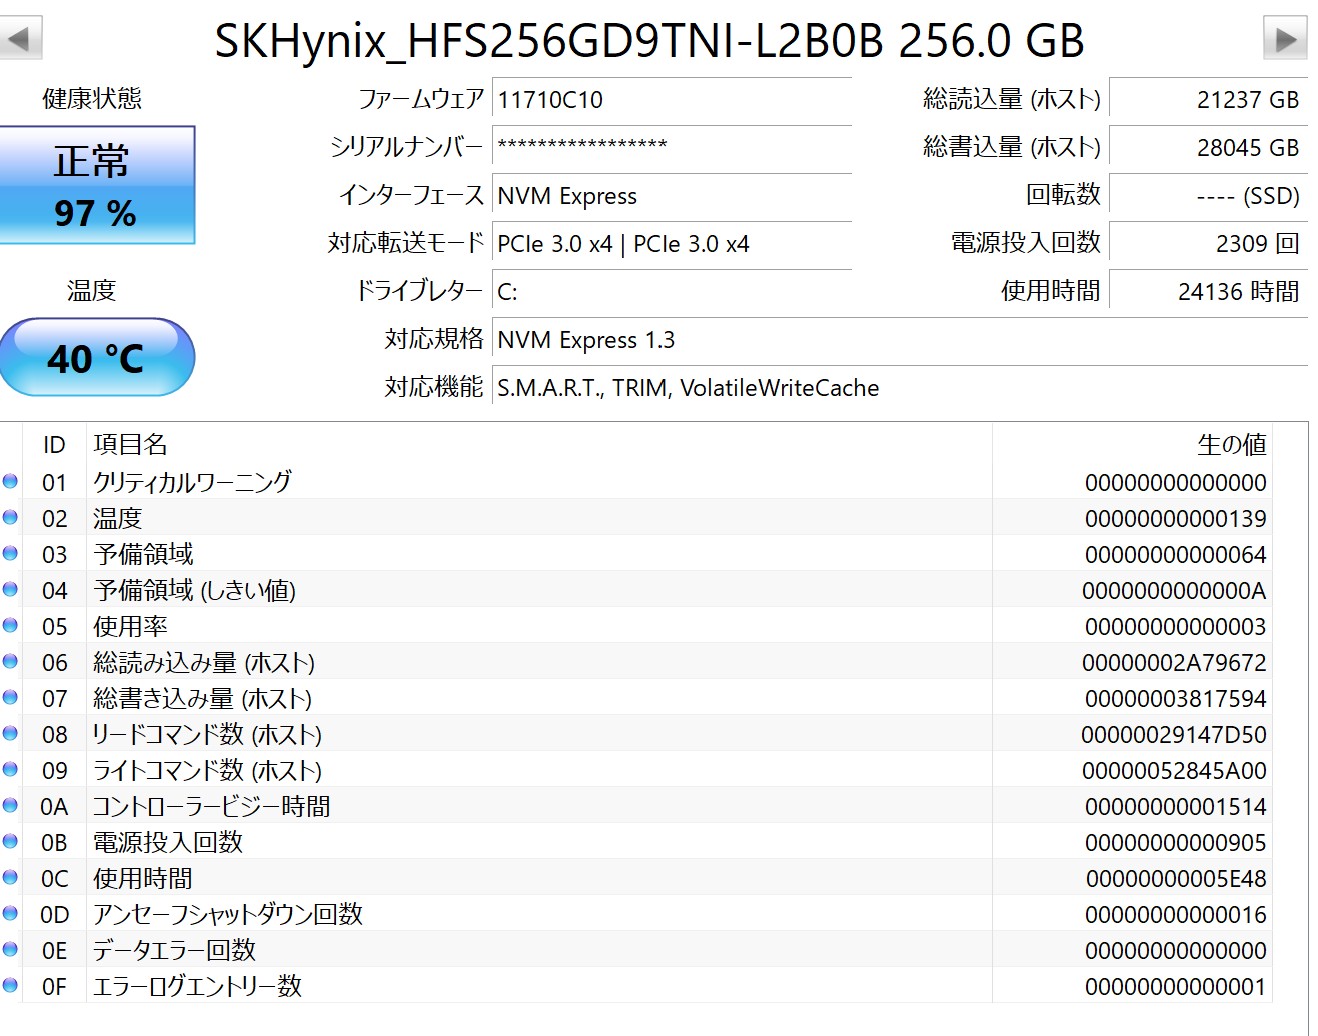Select status dot for ID 0E データエラー回数
The image size is (1318, 1036).
[10, 949]
